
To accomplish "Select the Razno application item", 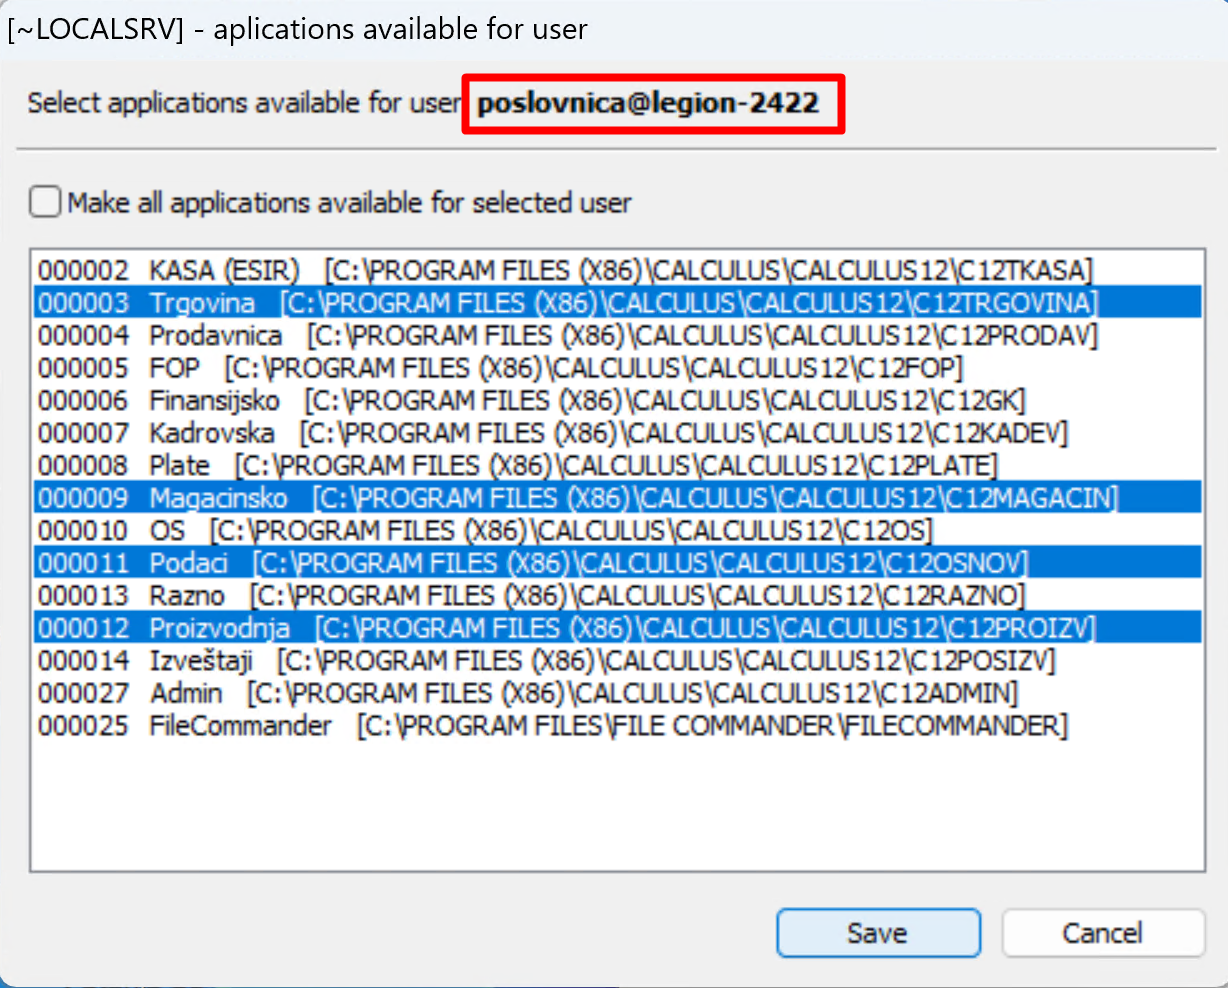I will pos(187,596).
